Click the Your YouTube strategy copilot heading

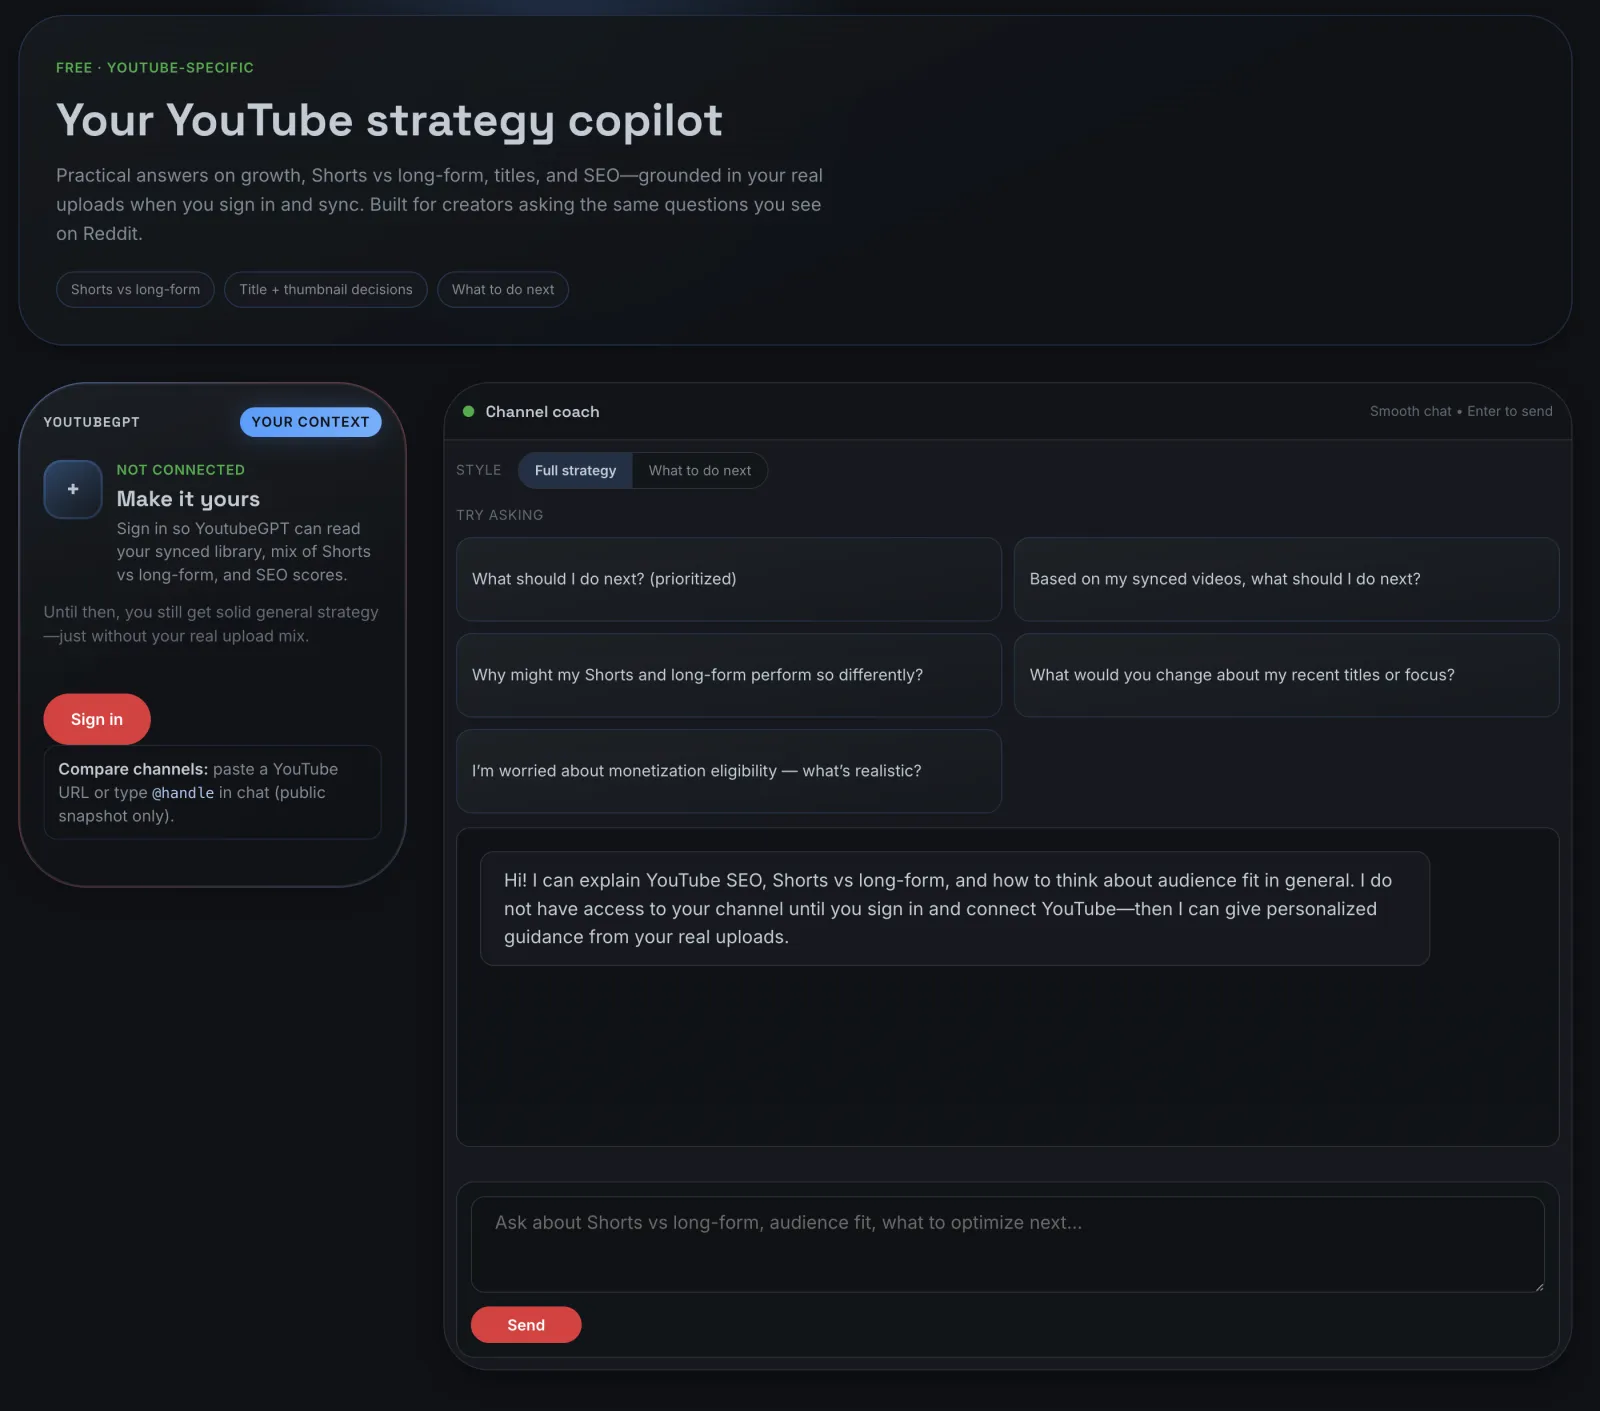[389, 121]
